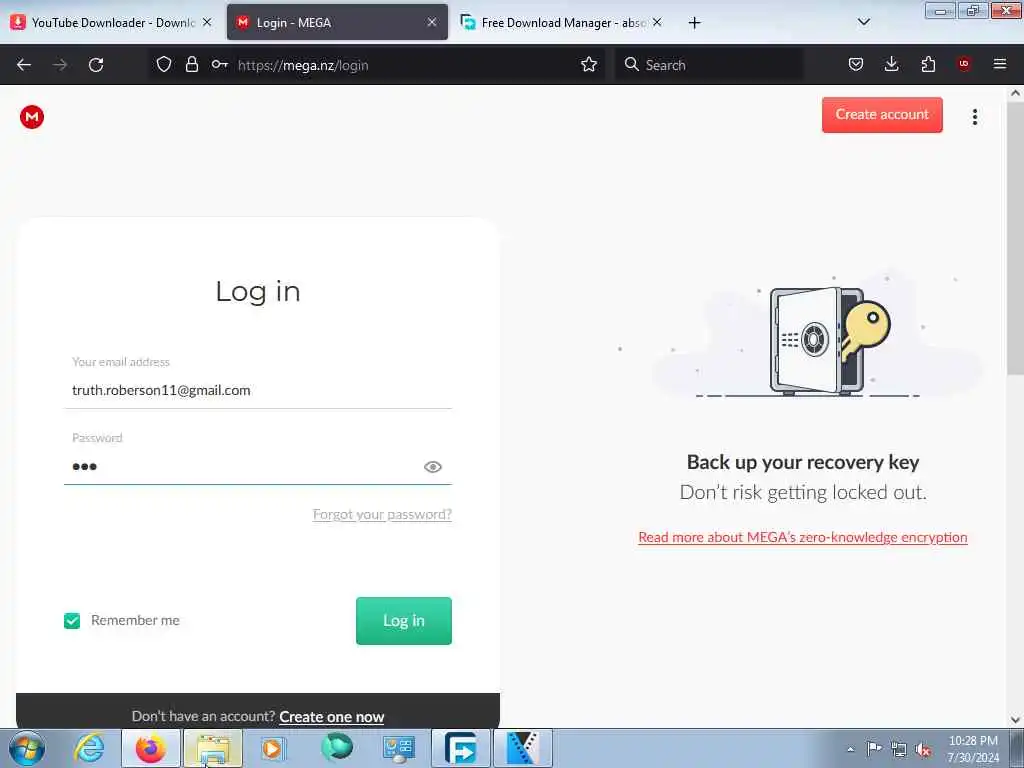Image resolution: width=1024 pixels, height=768 pixels.
Task: Open a new browser tab
Action: pyautogui.click(x=694, y=23)
